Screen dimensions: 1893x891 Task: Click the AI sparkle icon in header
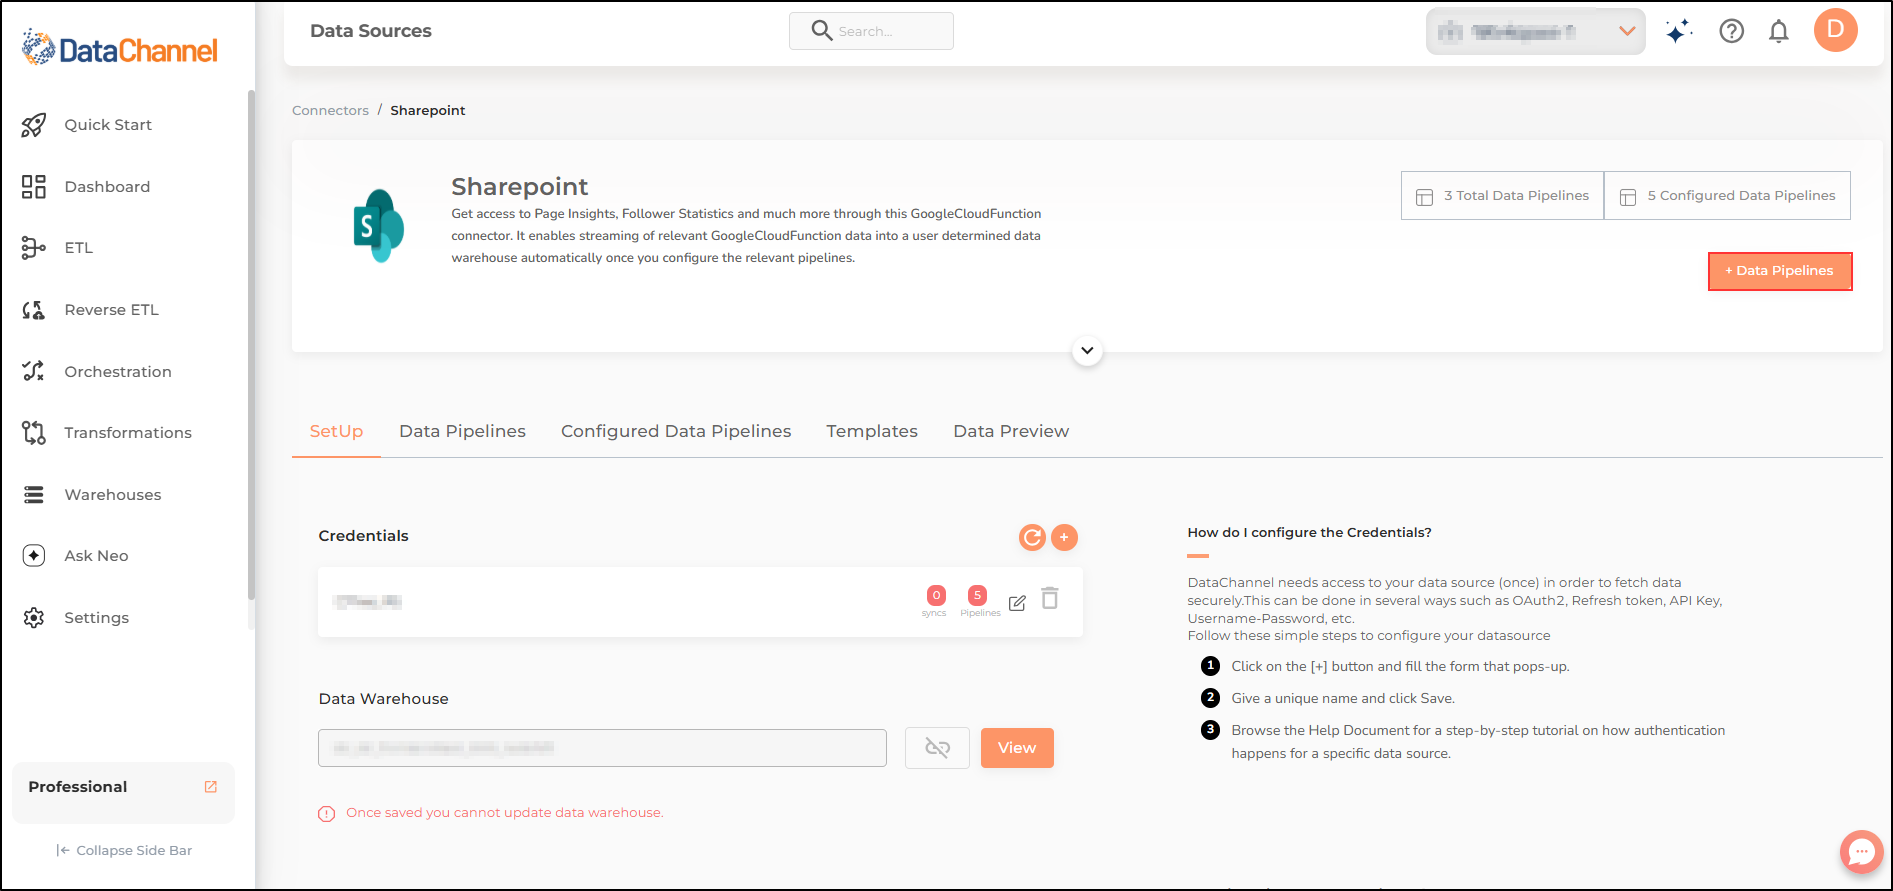(1679, 31)
